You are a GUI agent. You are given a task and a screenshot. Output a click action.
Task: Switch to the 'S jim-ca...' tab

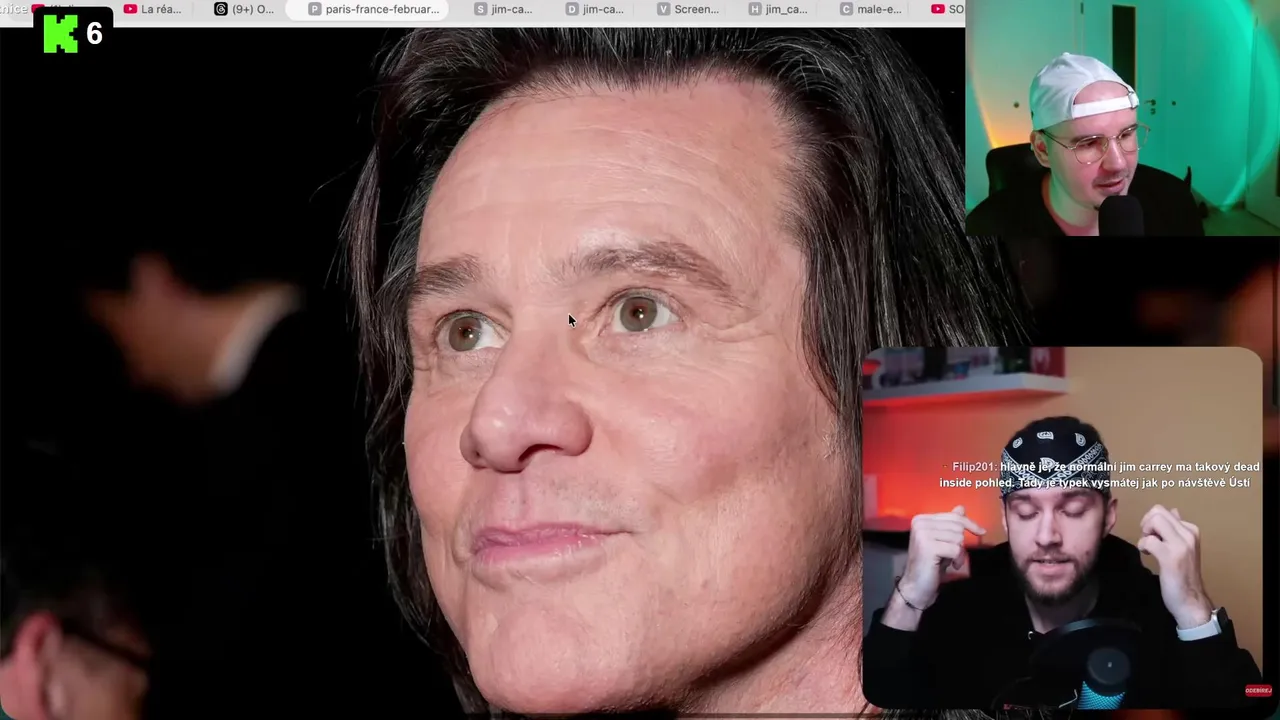(503, 9)
